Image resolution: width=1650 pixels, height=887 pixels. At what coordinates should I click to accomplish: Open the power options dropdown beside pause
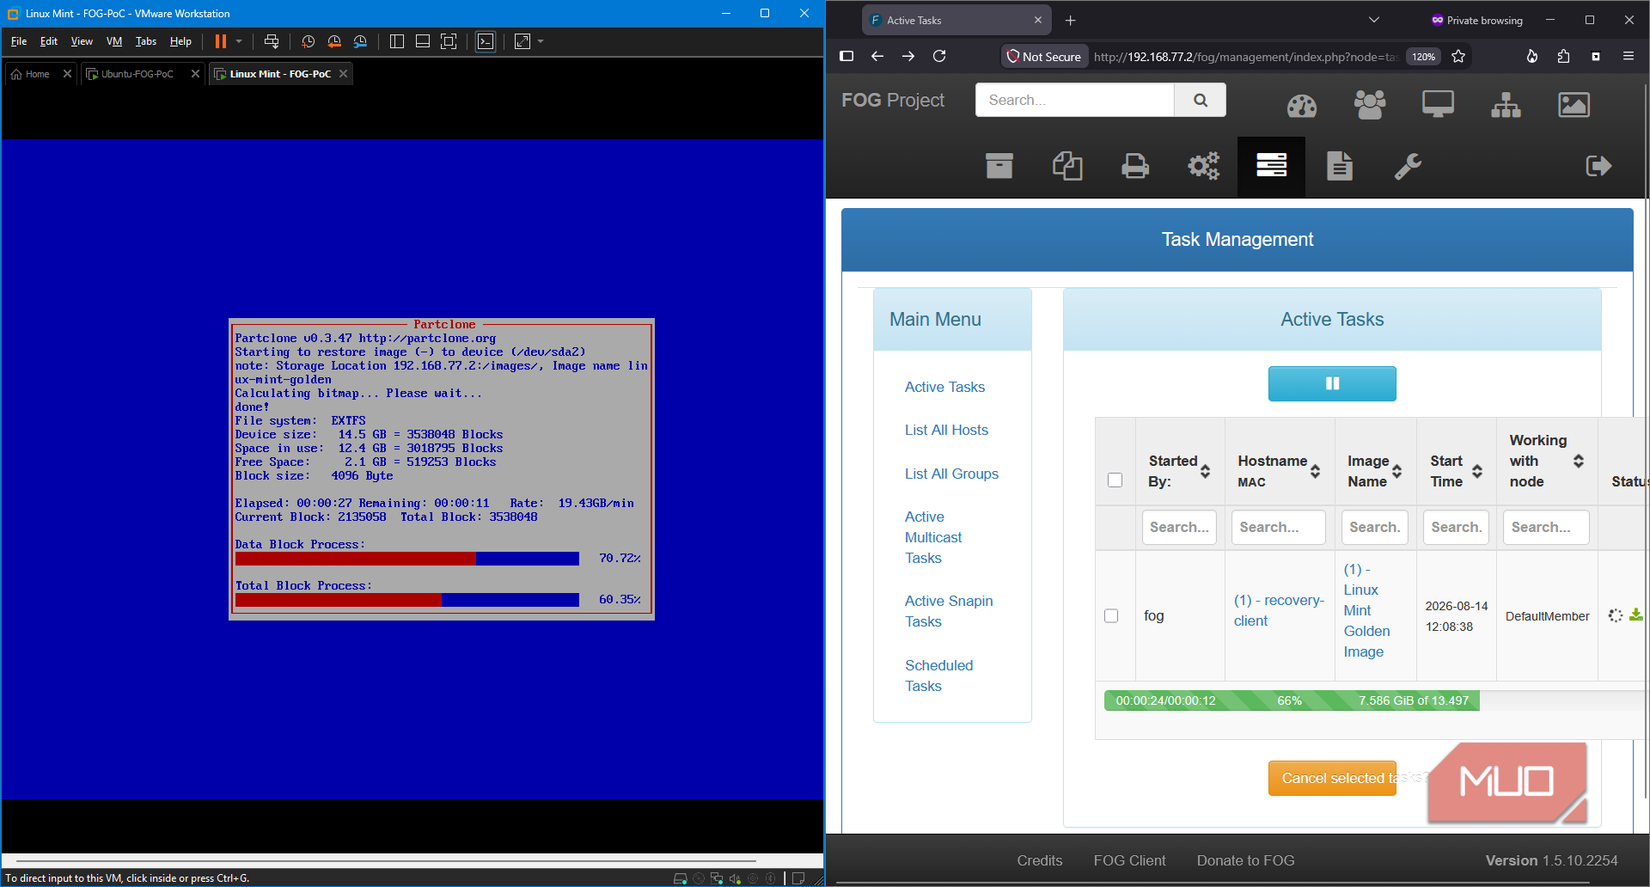coord(239,41)
